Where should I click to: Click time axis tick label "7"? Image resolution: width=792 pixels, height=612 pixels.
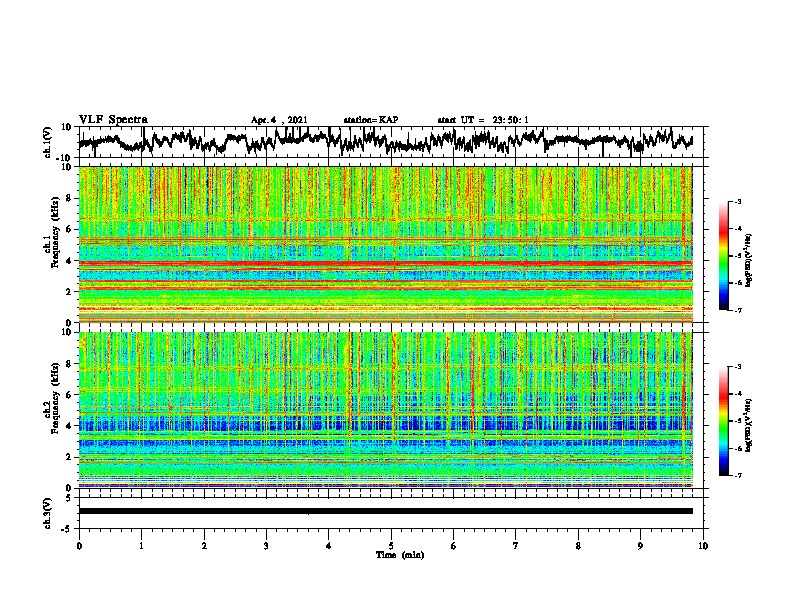click(516, 546)
